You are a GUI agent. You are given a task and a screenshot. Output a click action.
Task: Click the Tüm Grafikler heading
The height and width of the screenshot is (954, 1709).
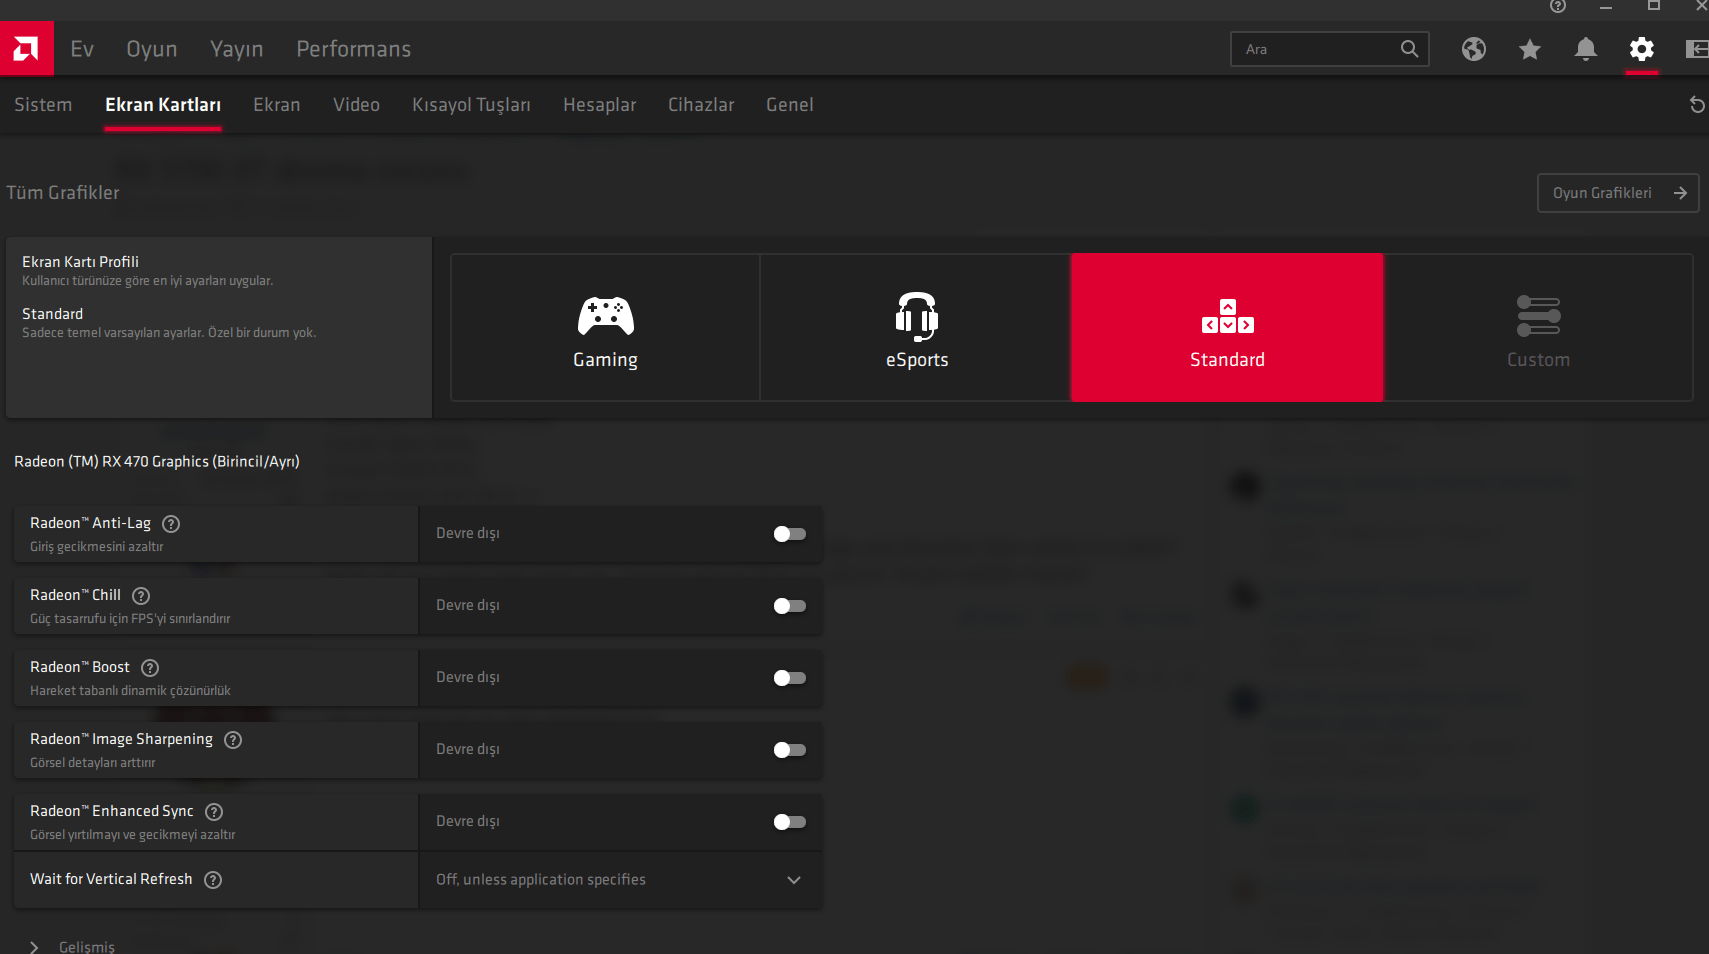[x=63, y=193]
